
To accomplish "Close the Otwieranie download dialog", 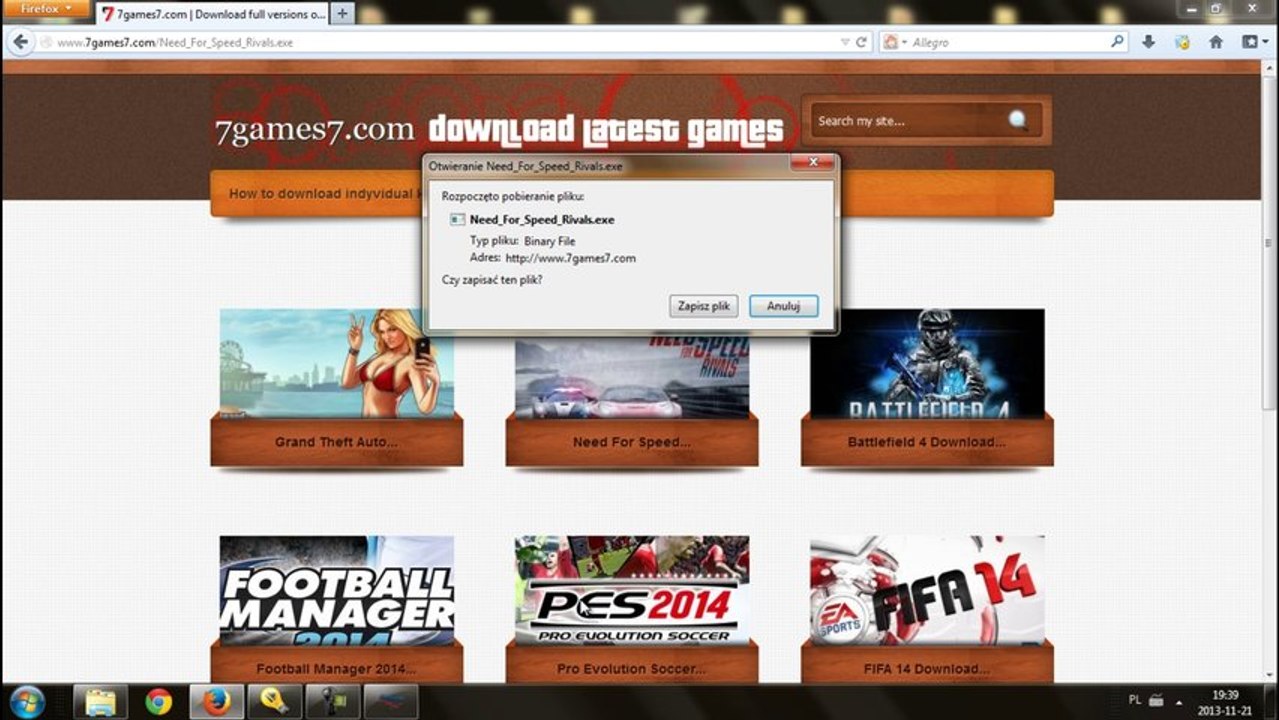I will (812, 163).
